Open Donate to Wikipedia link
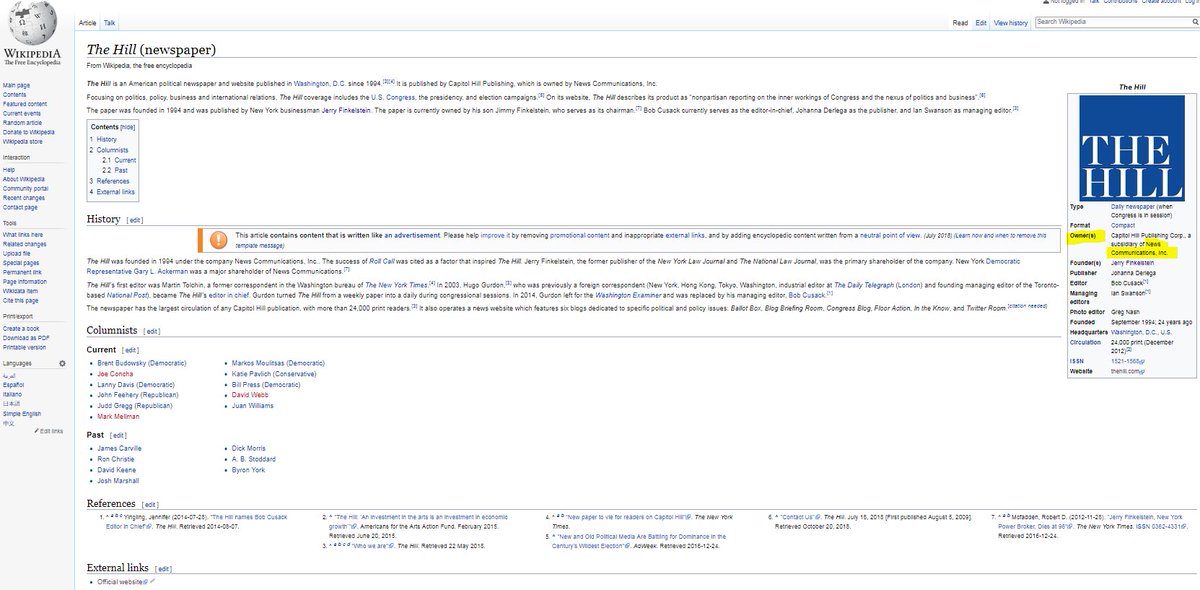This screenshot has width=1200, height=590. coord(29,132)
